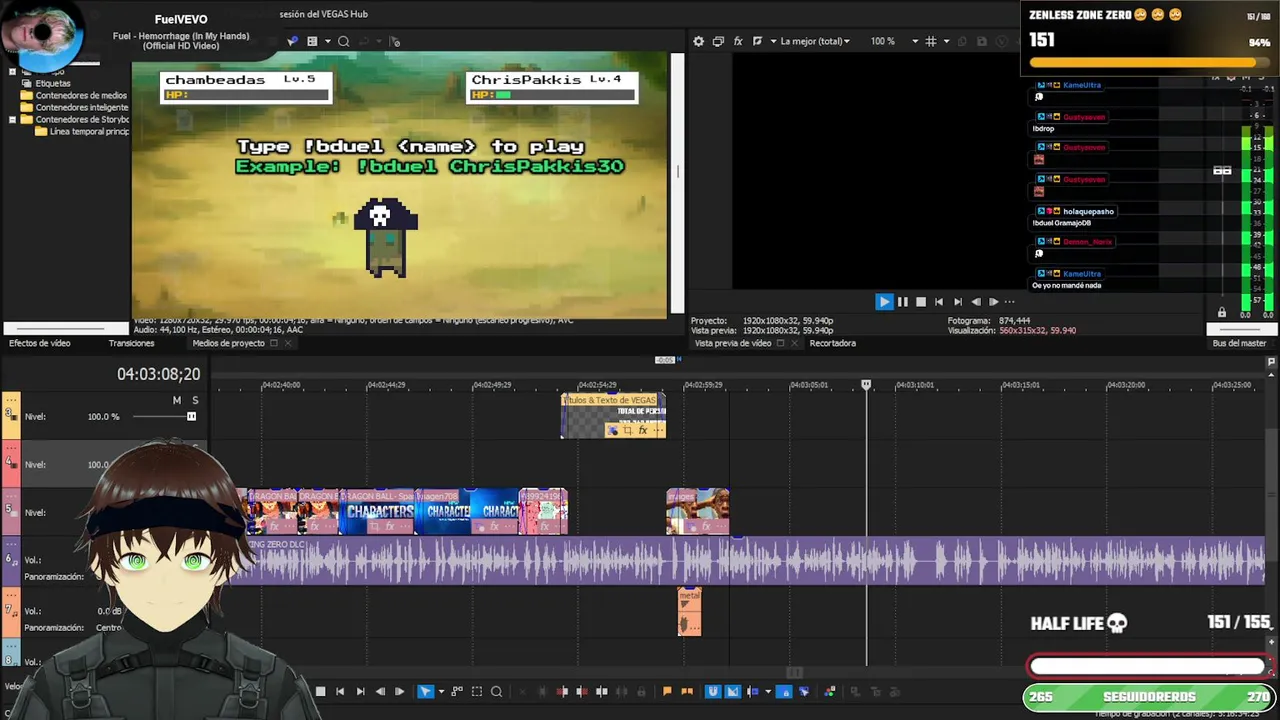Select the Envelope Edit tool

[x=457, y=691]
